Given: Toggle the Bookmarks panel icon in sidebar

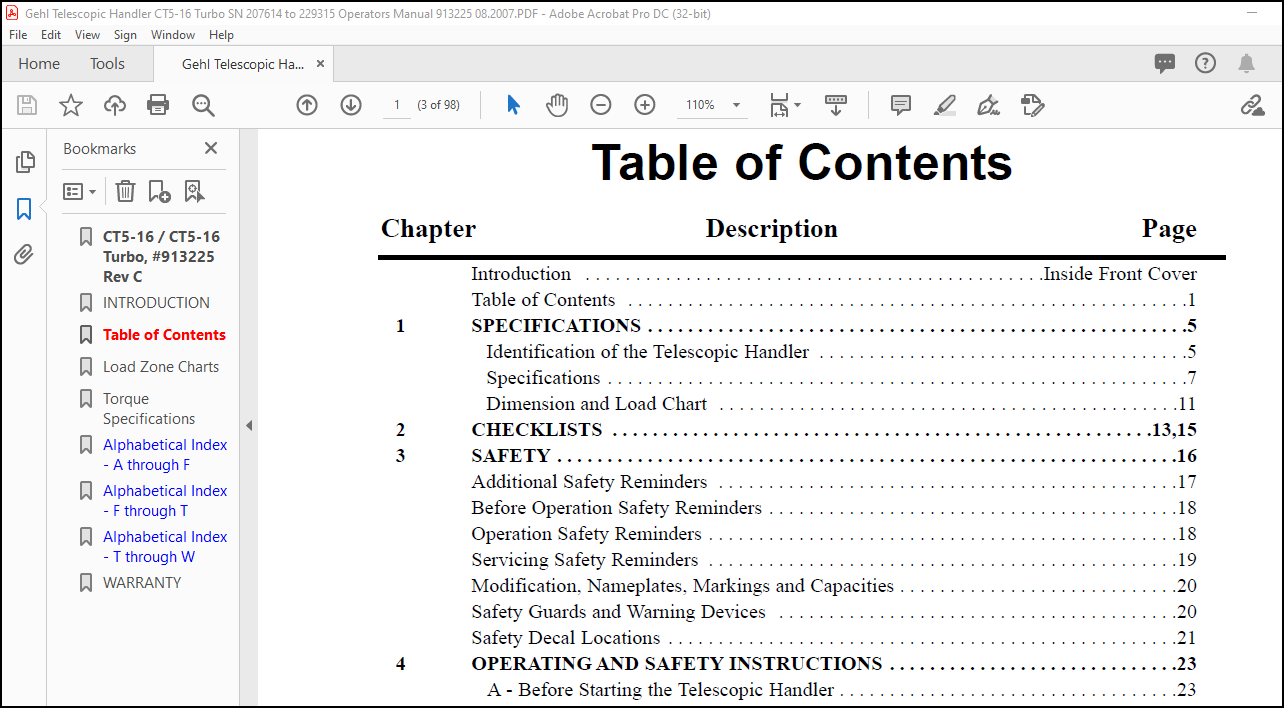Looking at the screenshot, I should tap(24, 209).
